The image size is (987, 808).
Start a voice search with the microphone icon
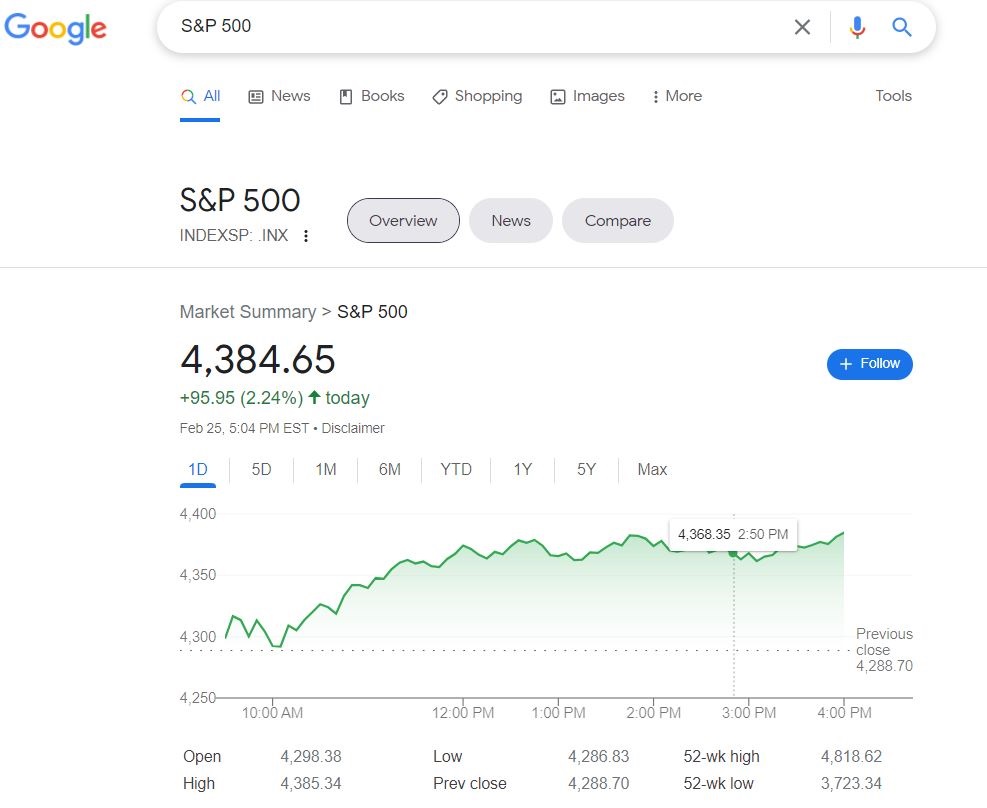click(857, 28)
